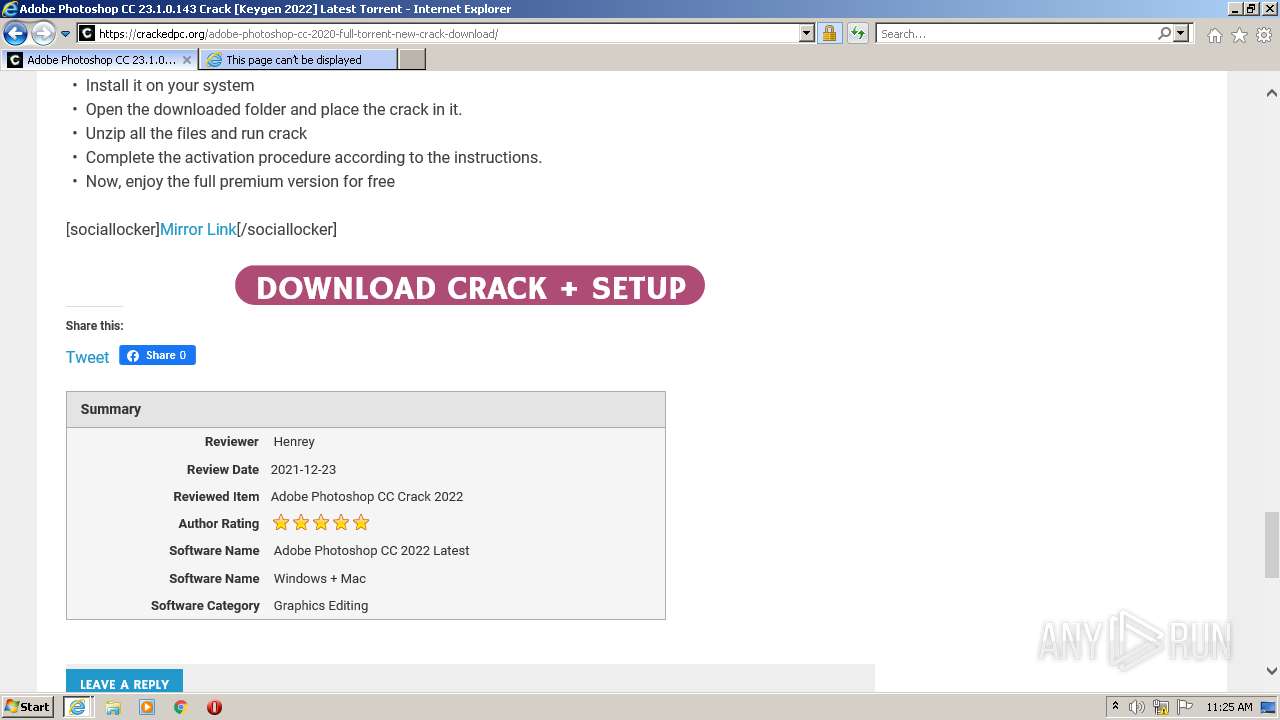
Task: Click 'Graphics Editing' category value
Action: (321, 605)
